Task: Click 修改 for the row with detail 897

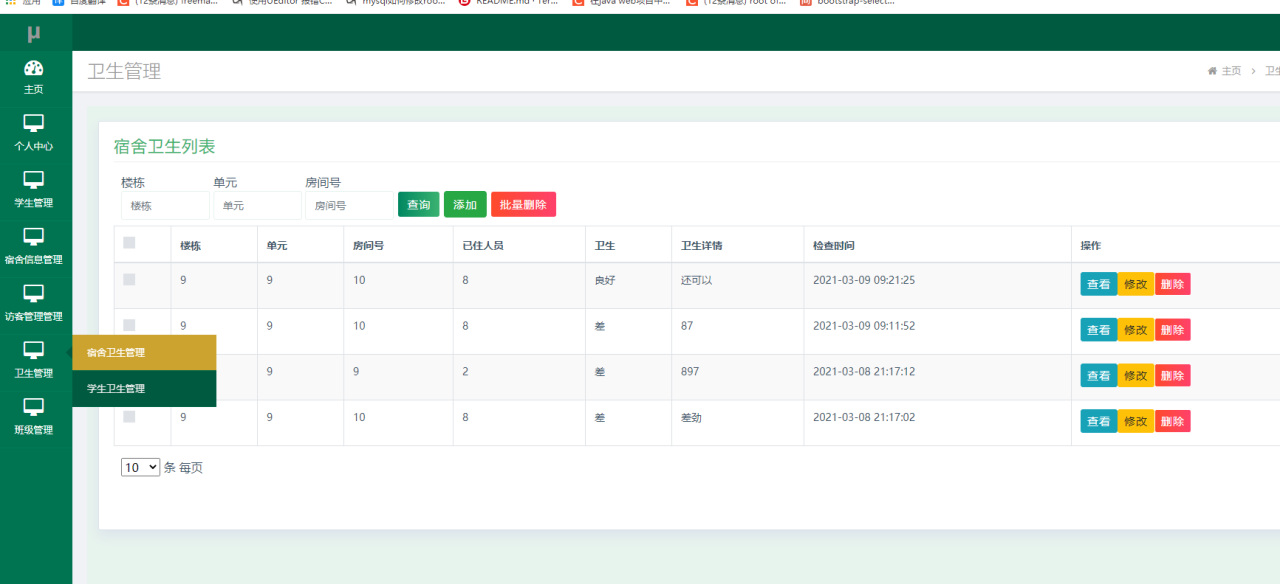Action: point(1136,375)
